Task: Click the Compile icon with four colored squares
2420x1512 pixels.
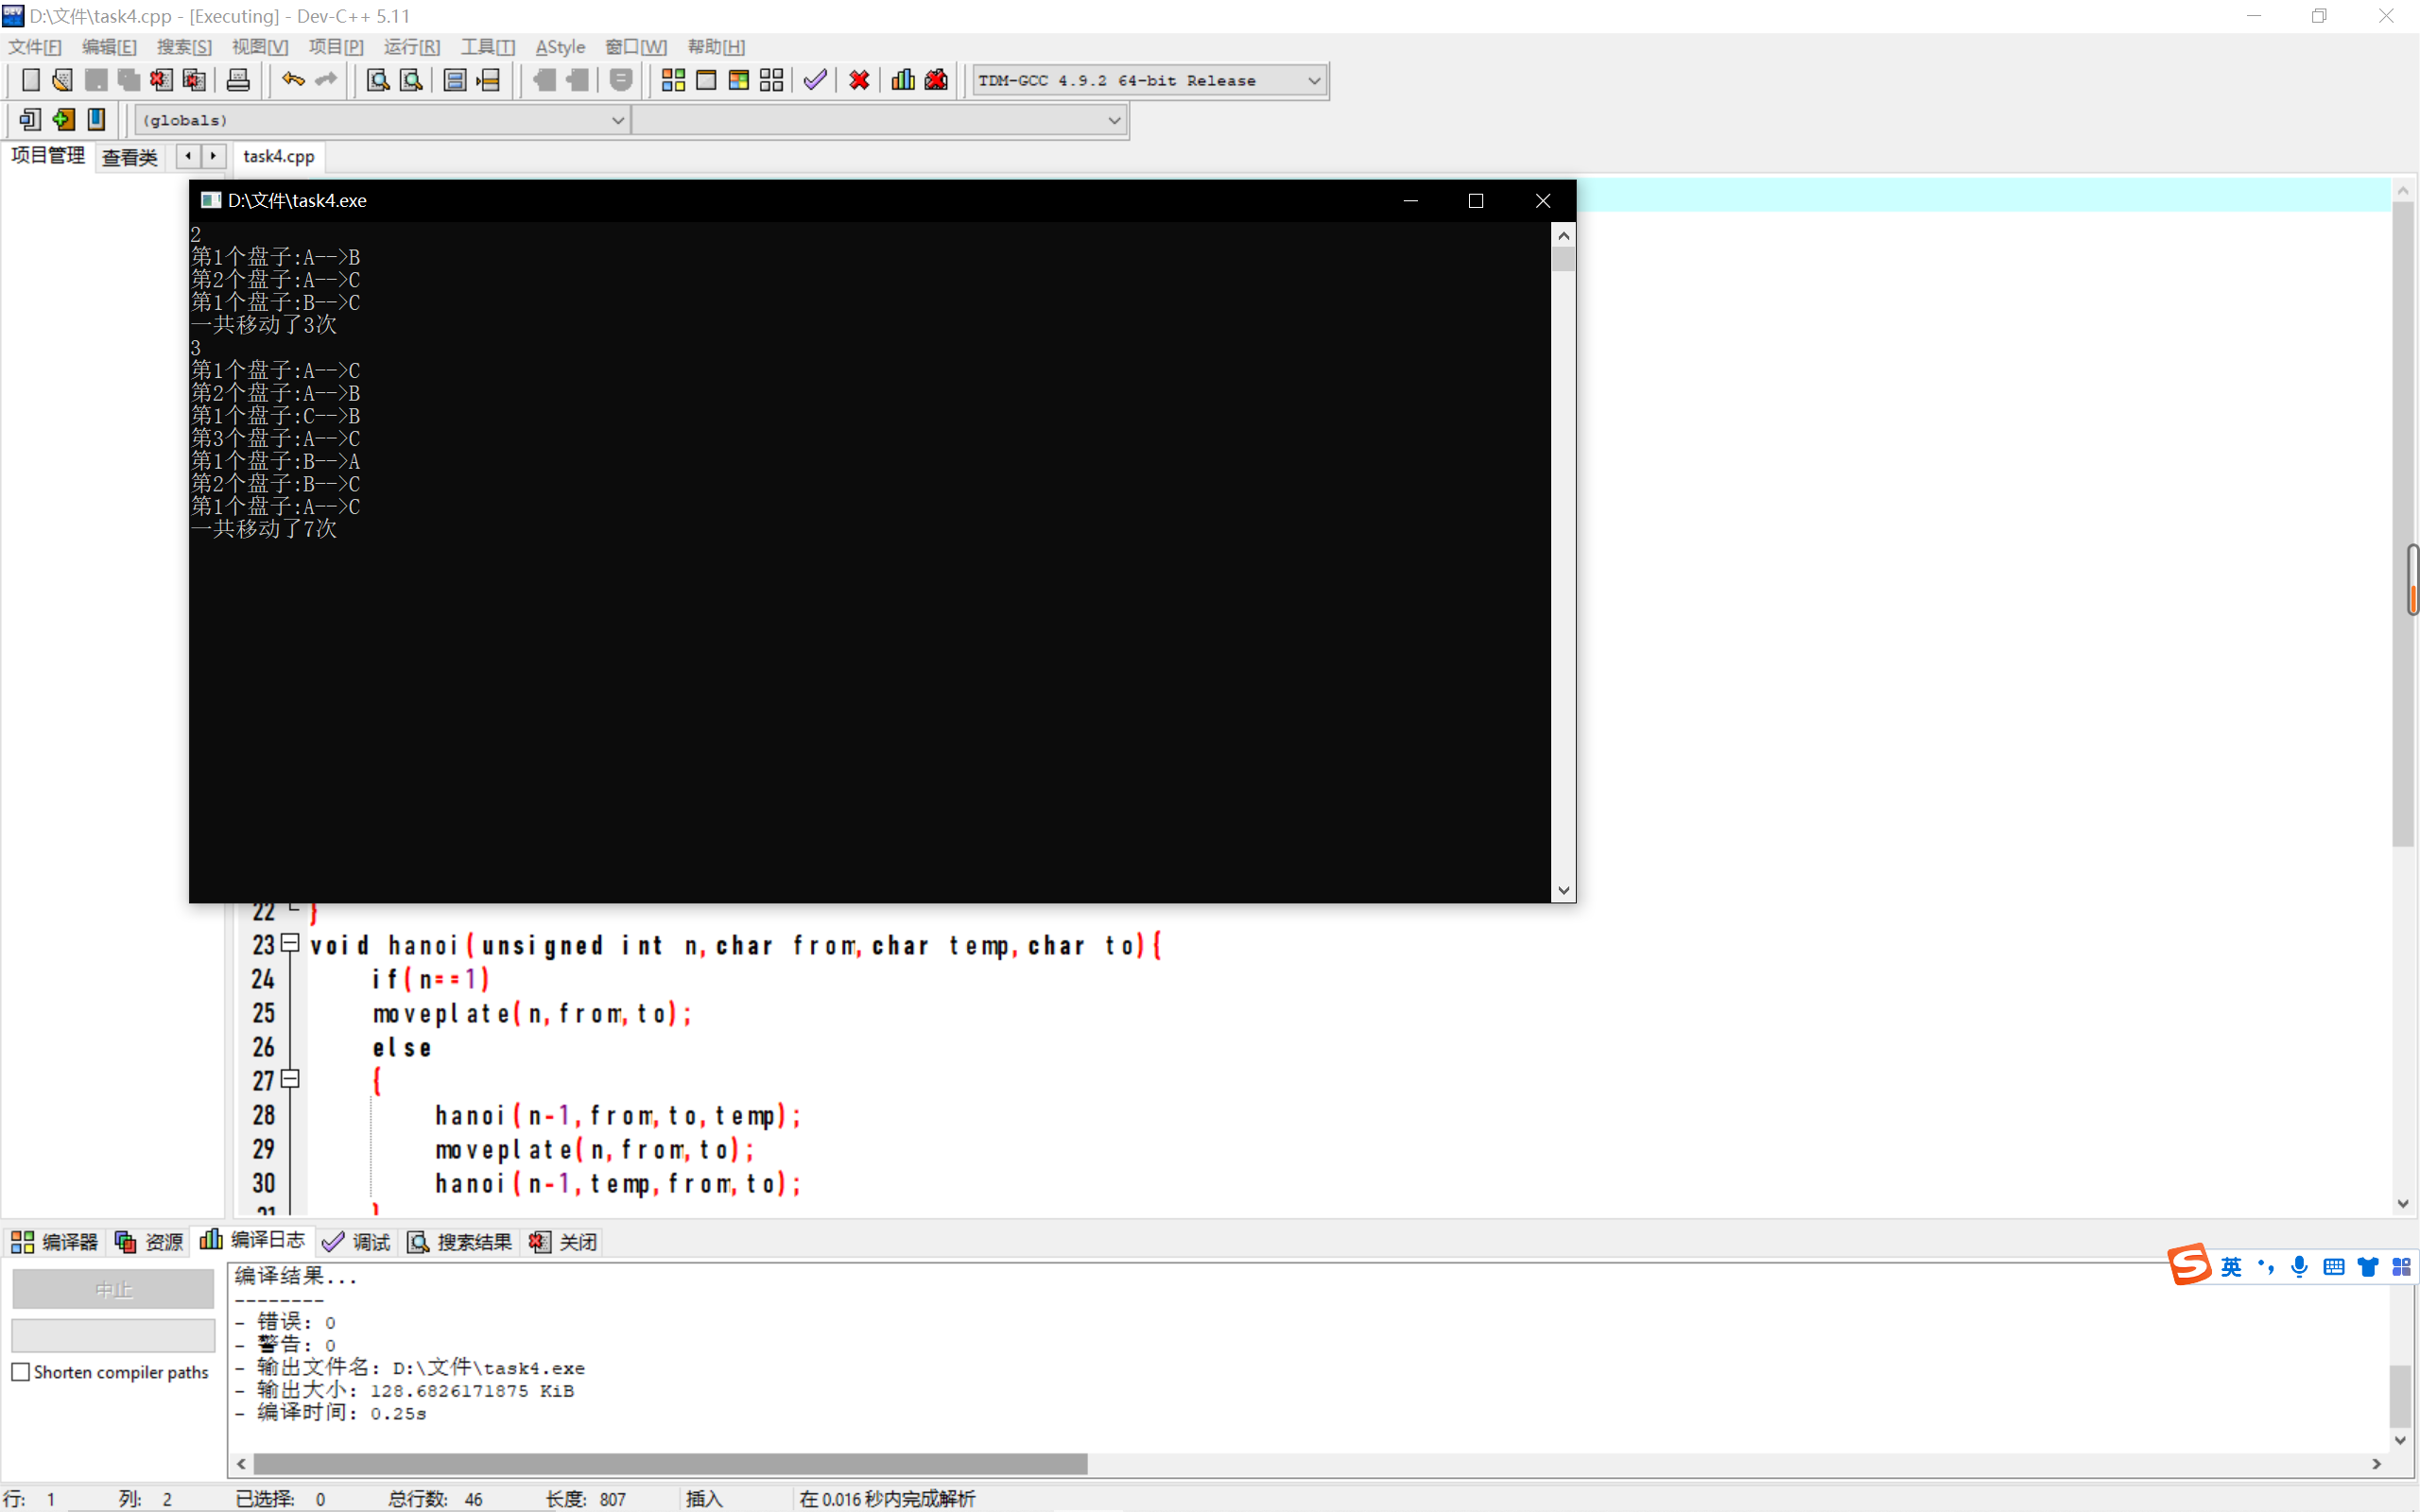Action: [x=673, y=80]
